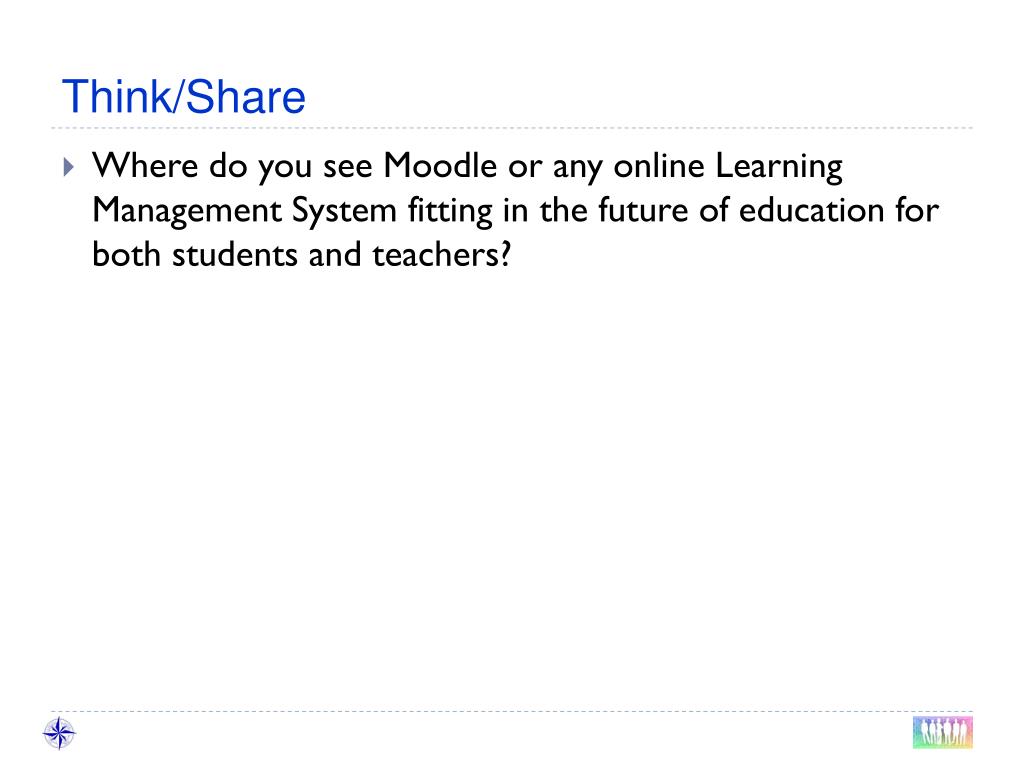This screenshot has width=1024, height=768.
Task: Click the word 'Where' starting the question
Action: [x=145, y=165]
